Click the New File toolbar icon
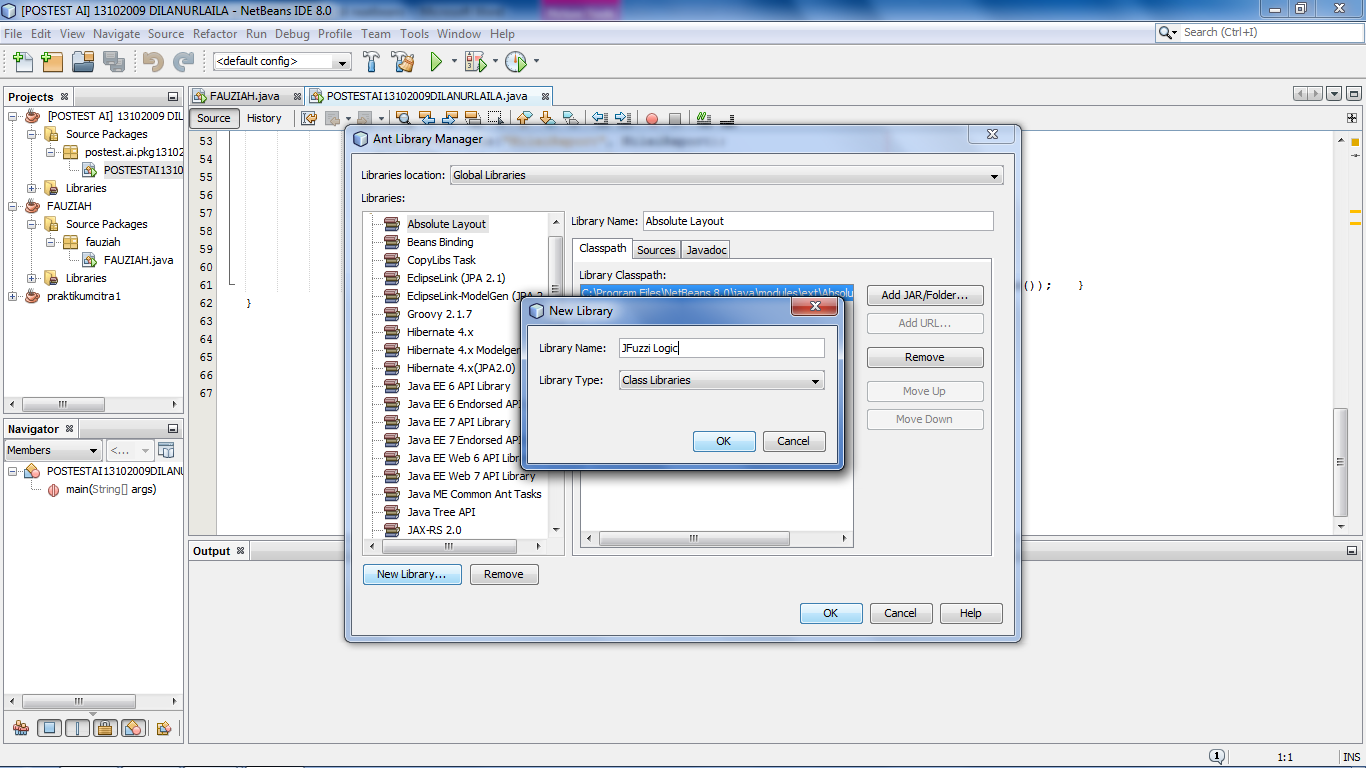 [x=22, y=62]
